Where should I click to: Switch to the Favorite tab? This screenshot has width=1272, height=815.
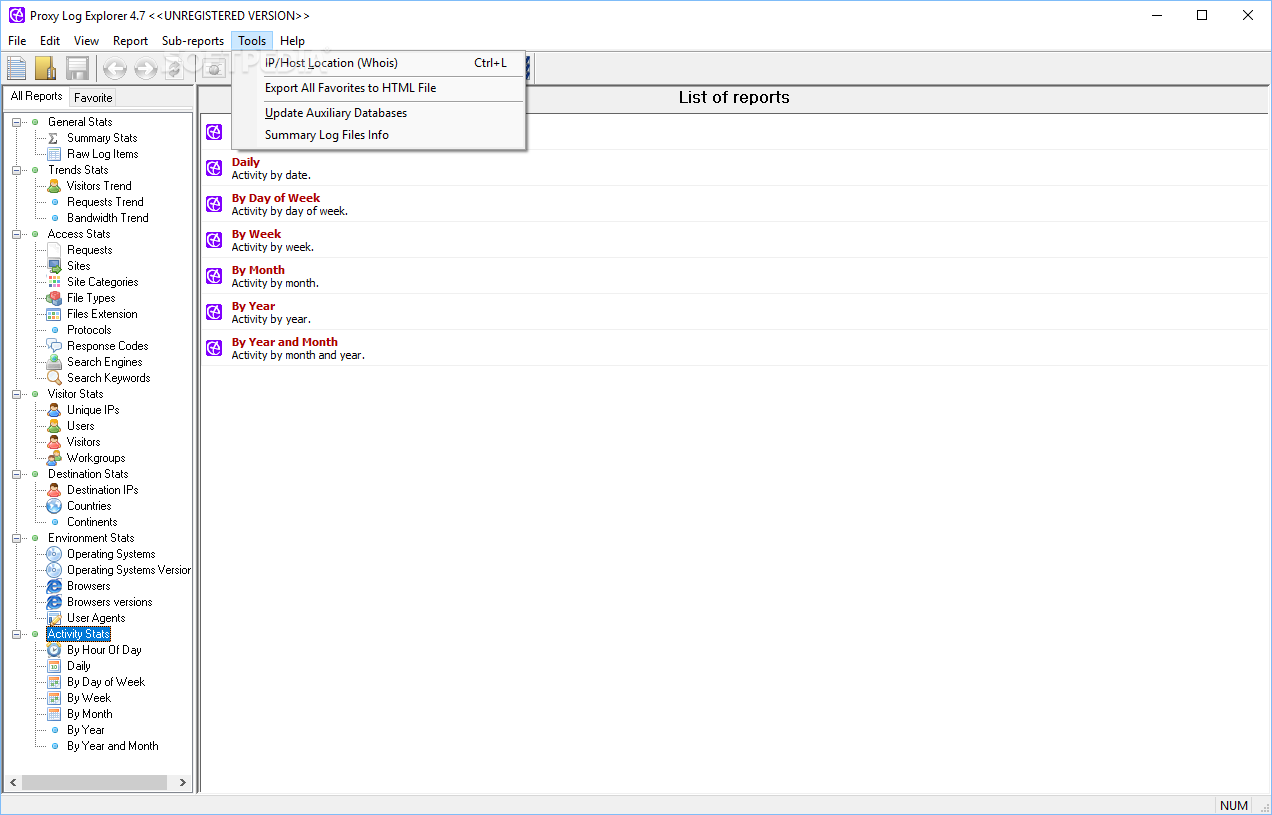[93, 98]
